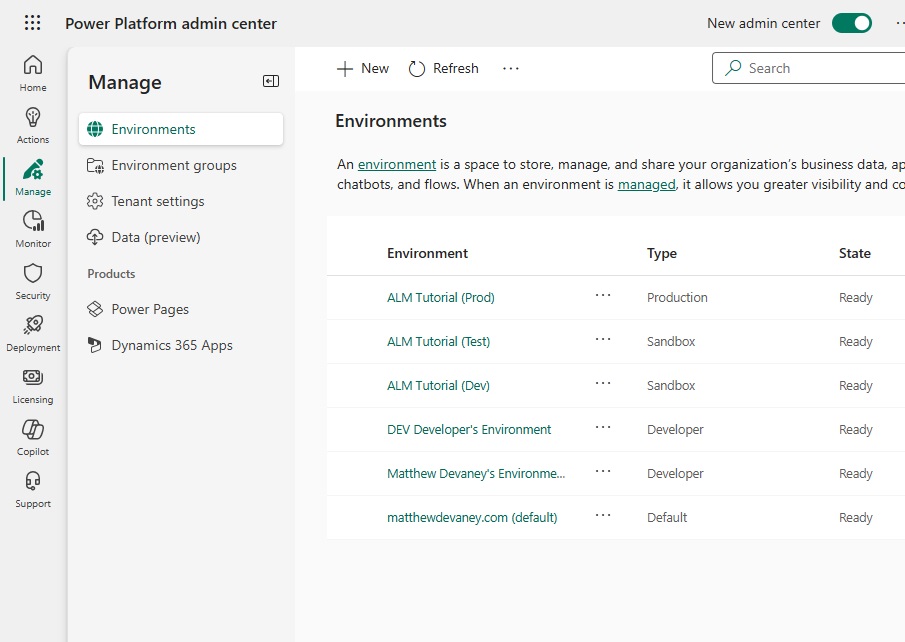Open the Support headset section
This screenshot has height=642, width=905.
(x=33, y=489)
